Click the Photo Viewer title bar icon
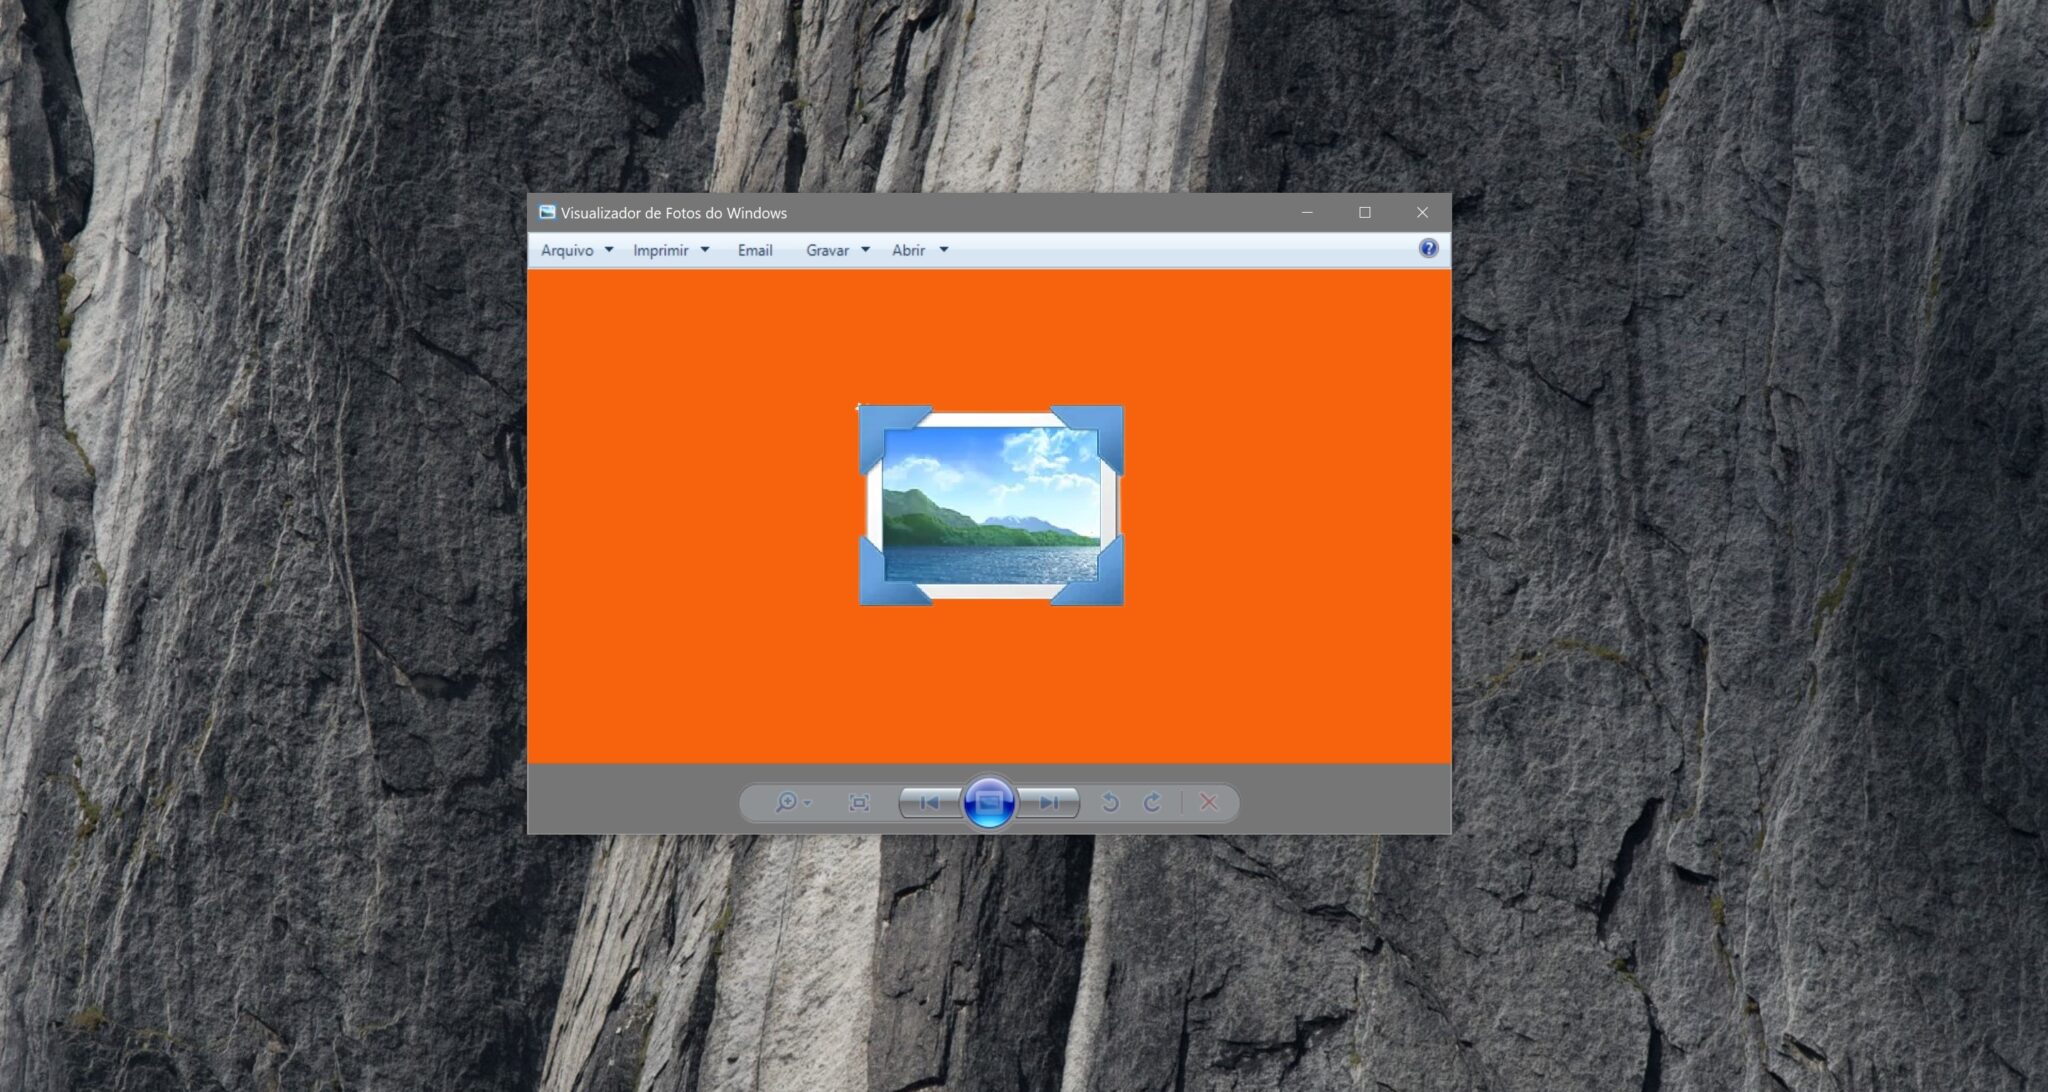 (x=546, y=212)
